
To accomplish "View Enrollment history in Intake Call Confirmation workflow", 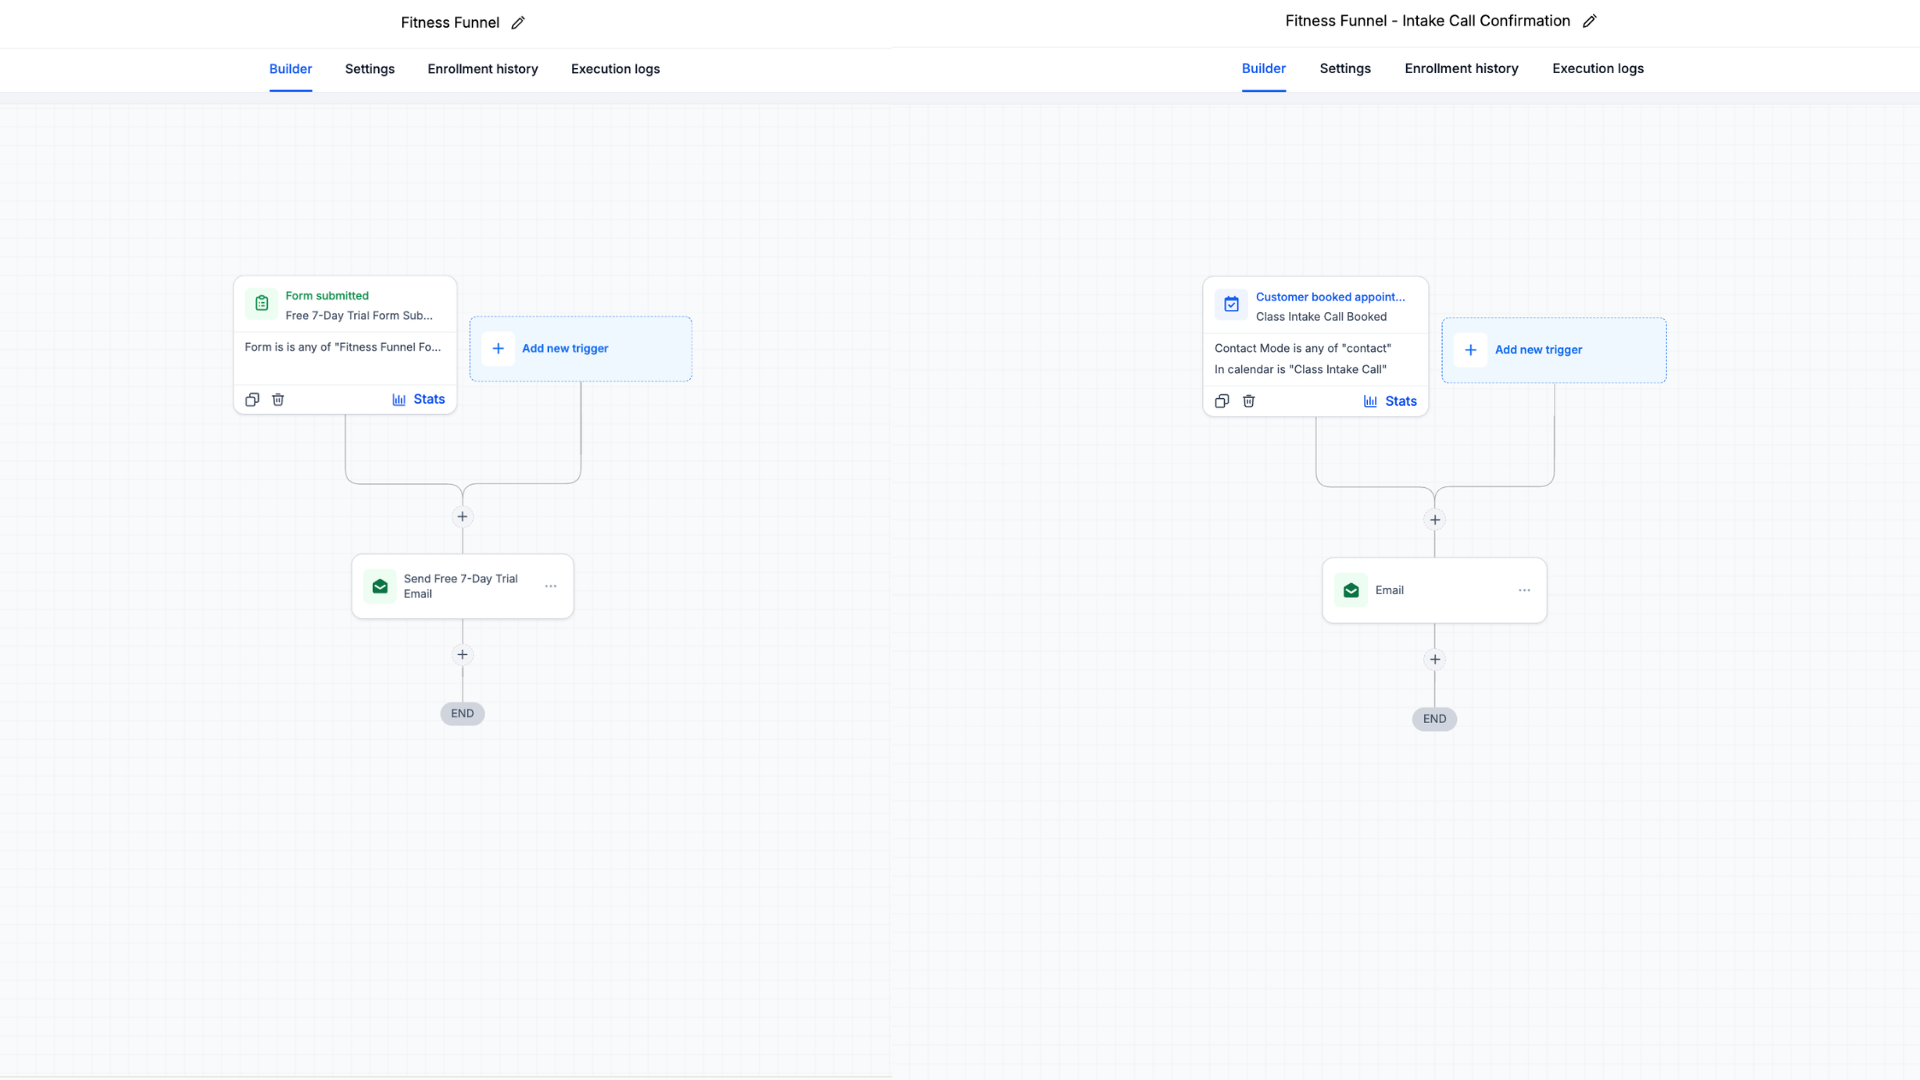I will coord(1461,68).
